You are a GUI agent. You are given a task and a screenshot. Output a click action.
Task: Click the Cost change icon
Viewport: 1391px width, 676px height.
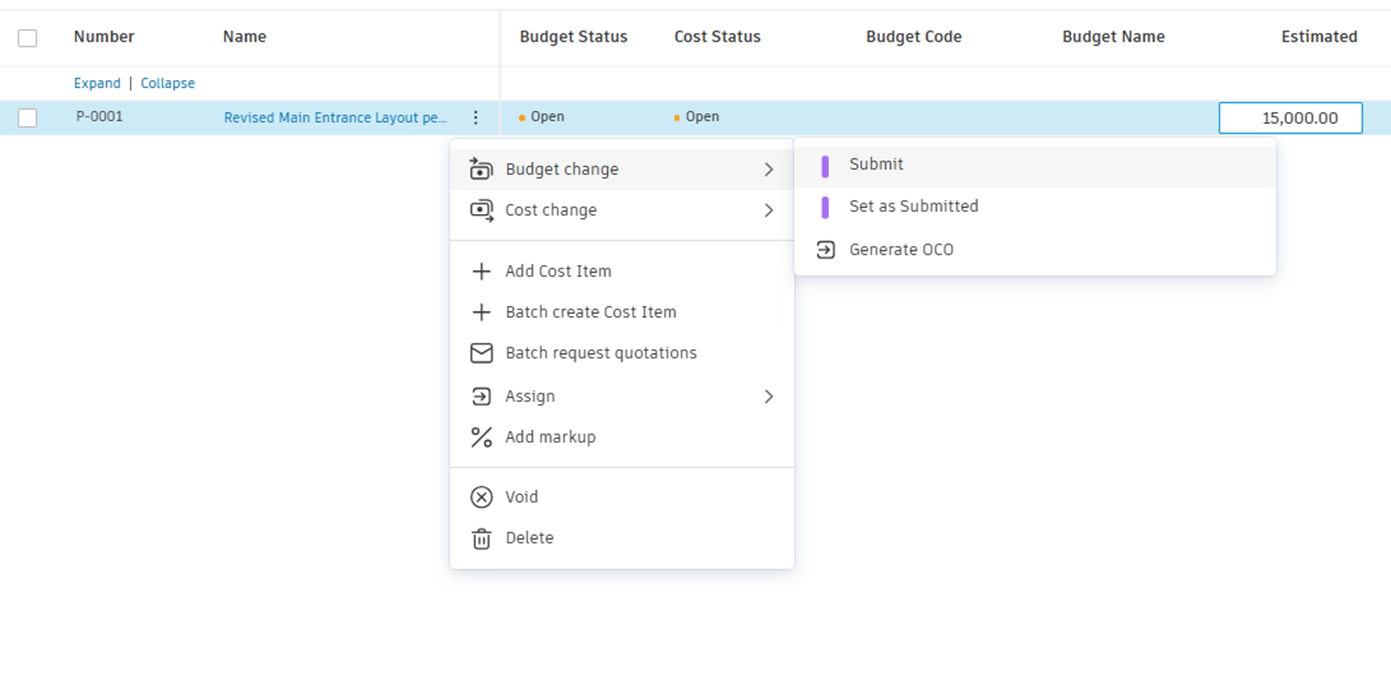[481, 210]
